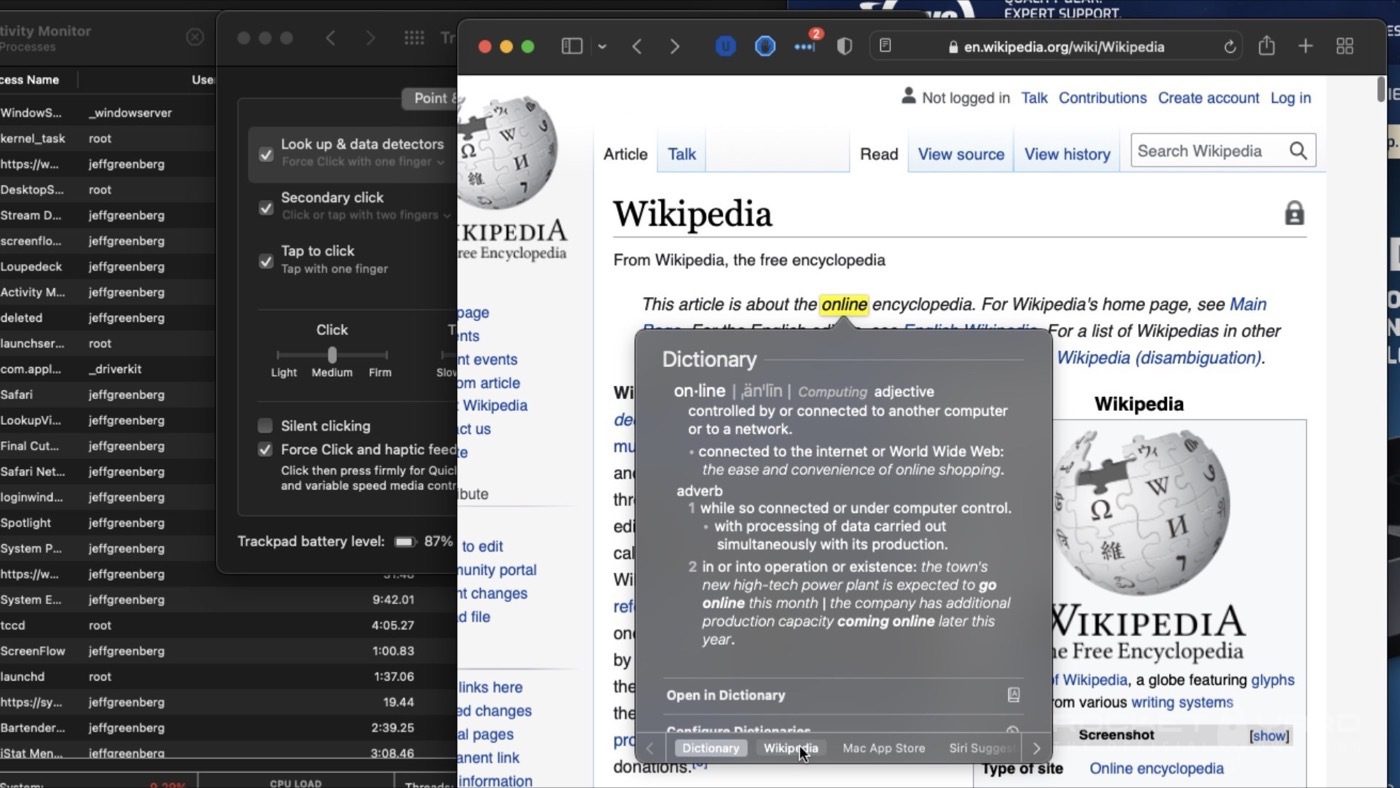Click the Safari share icon
The image size is (1400, 788).
[x=1266, y=47]
